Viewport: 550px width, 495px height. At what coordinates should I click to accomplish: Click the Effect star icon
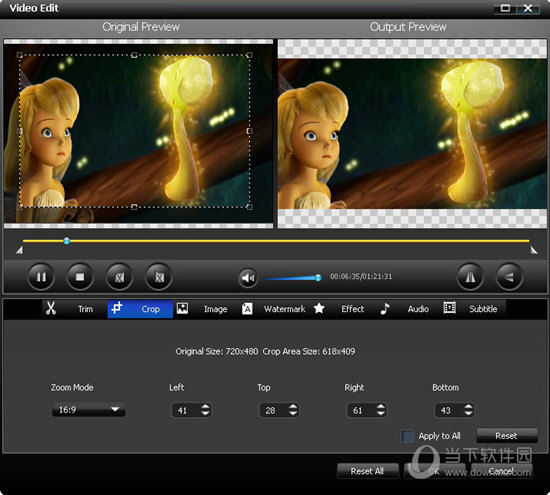click(319, 308)
